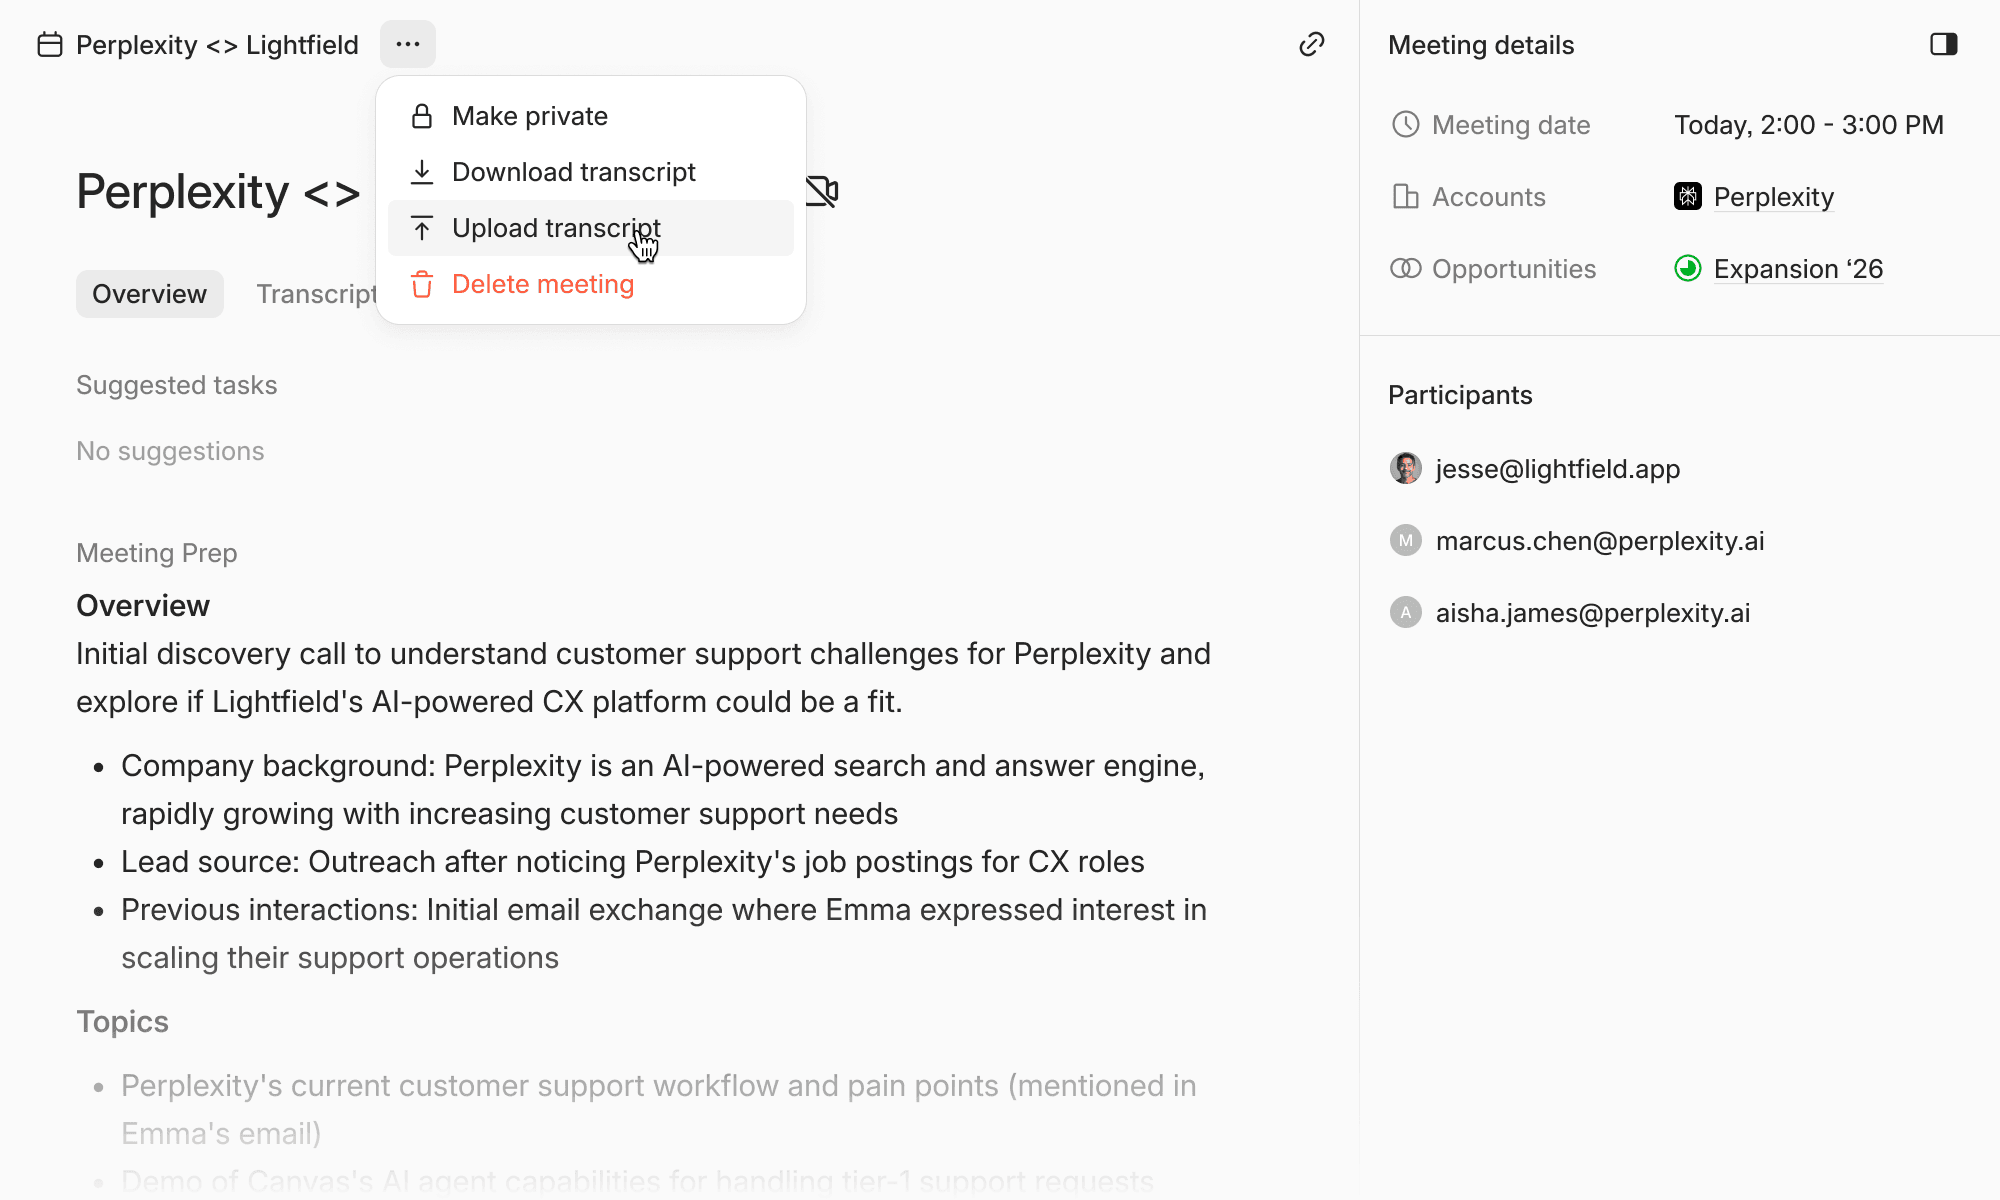Switch to the Transcript tab
Screen dimensions: 2000x1200
tap(315, 294)
